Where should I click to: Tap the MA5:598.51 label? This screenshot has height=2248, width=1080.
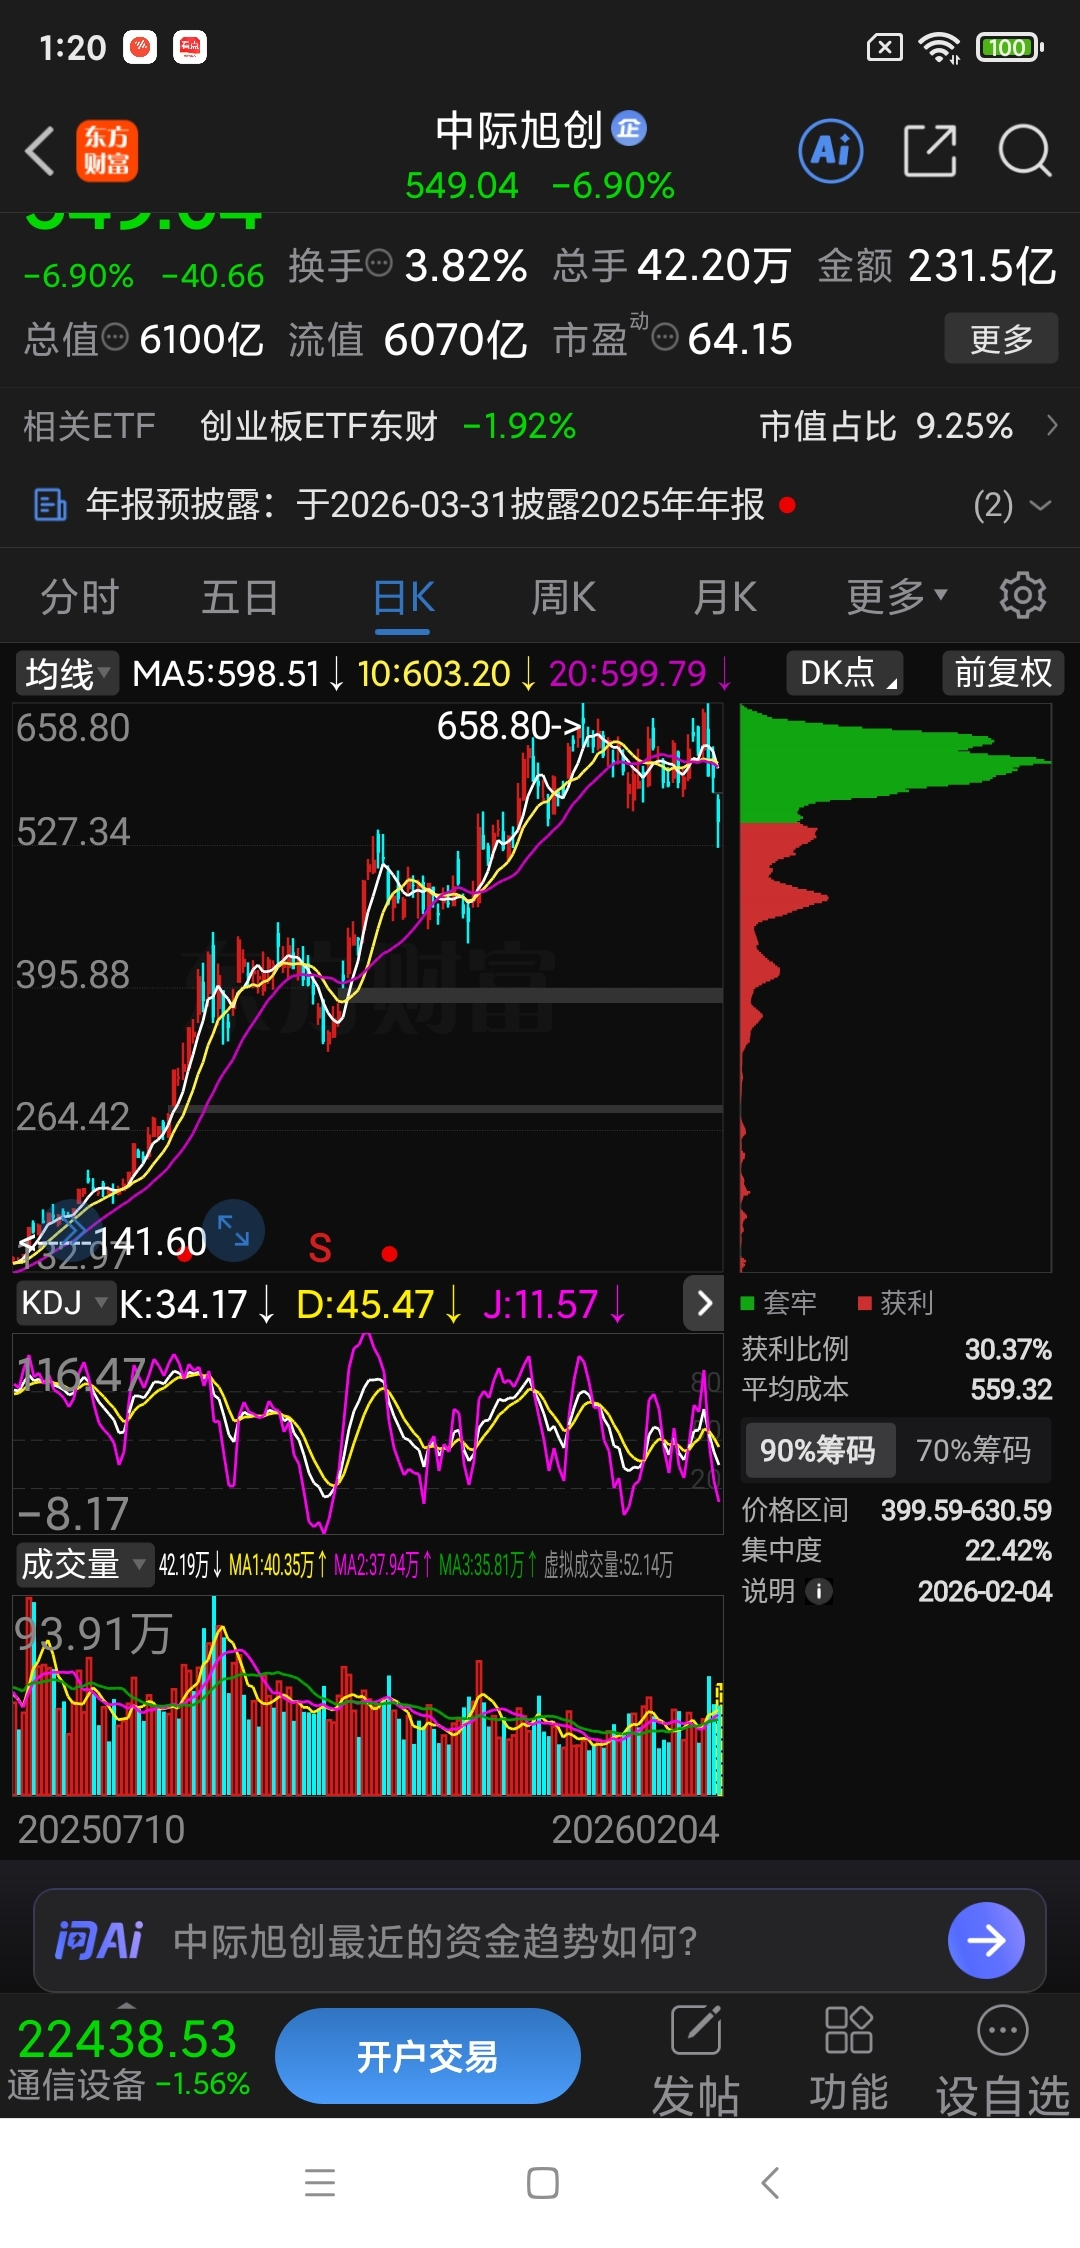click(226, 673)
